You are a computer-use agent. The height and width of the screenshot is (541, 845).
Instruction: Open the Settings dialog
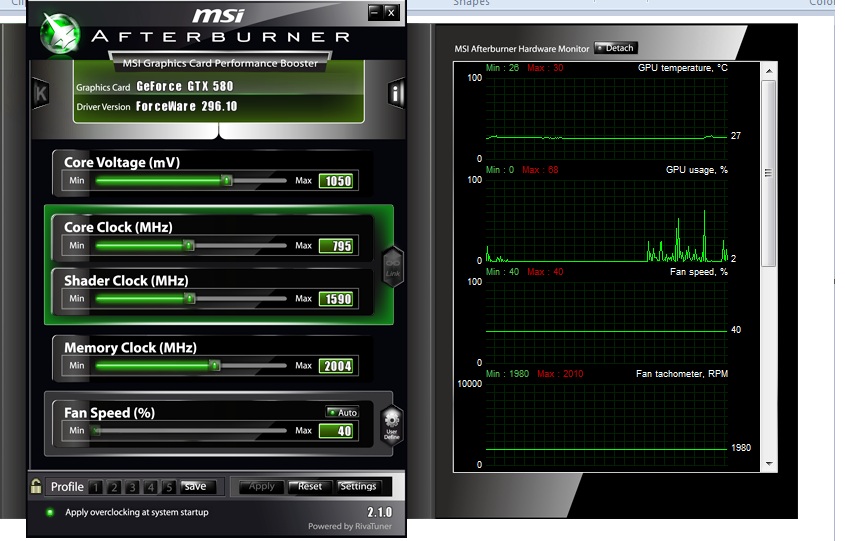358,487
